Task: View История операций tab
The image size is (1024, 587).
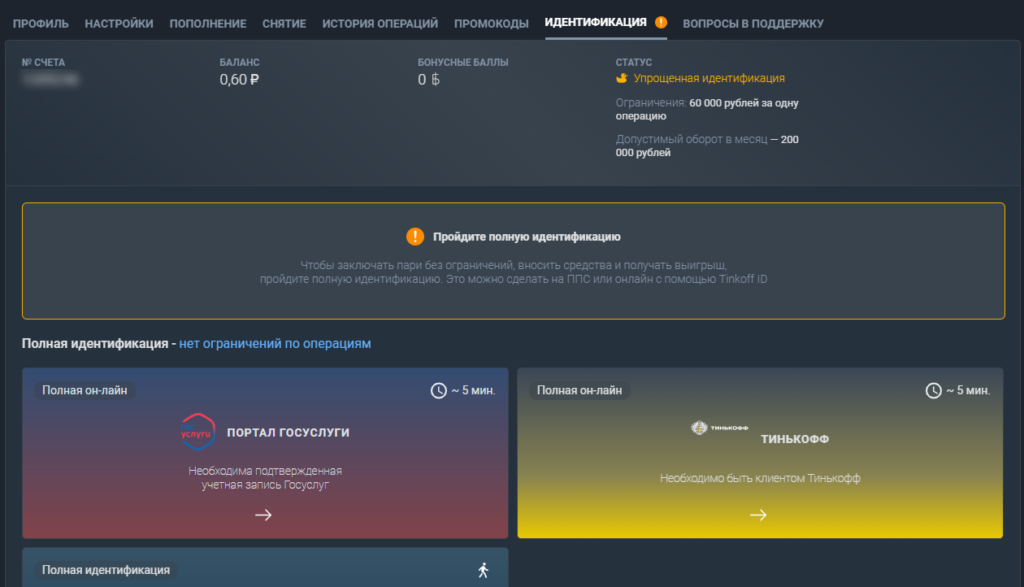Action: (x=380, y=24)
